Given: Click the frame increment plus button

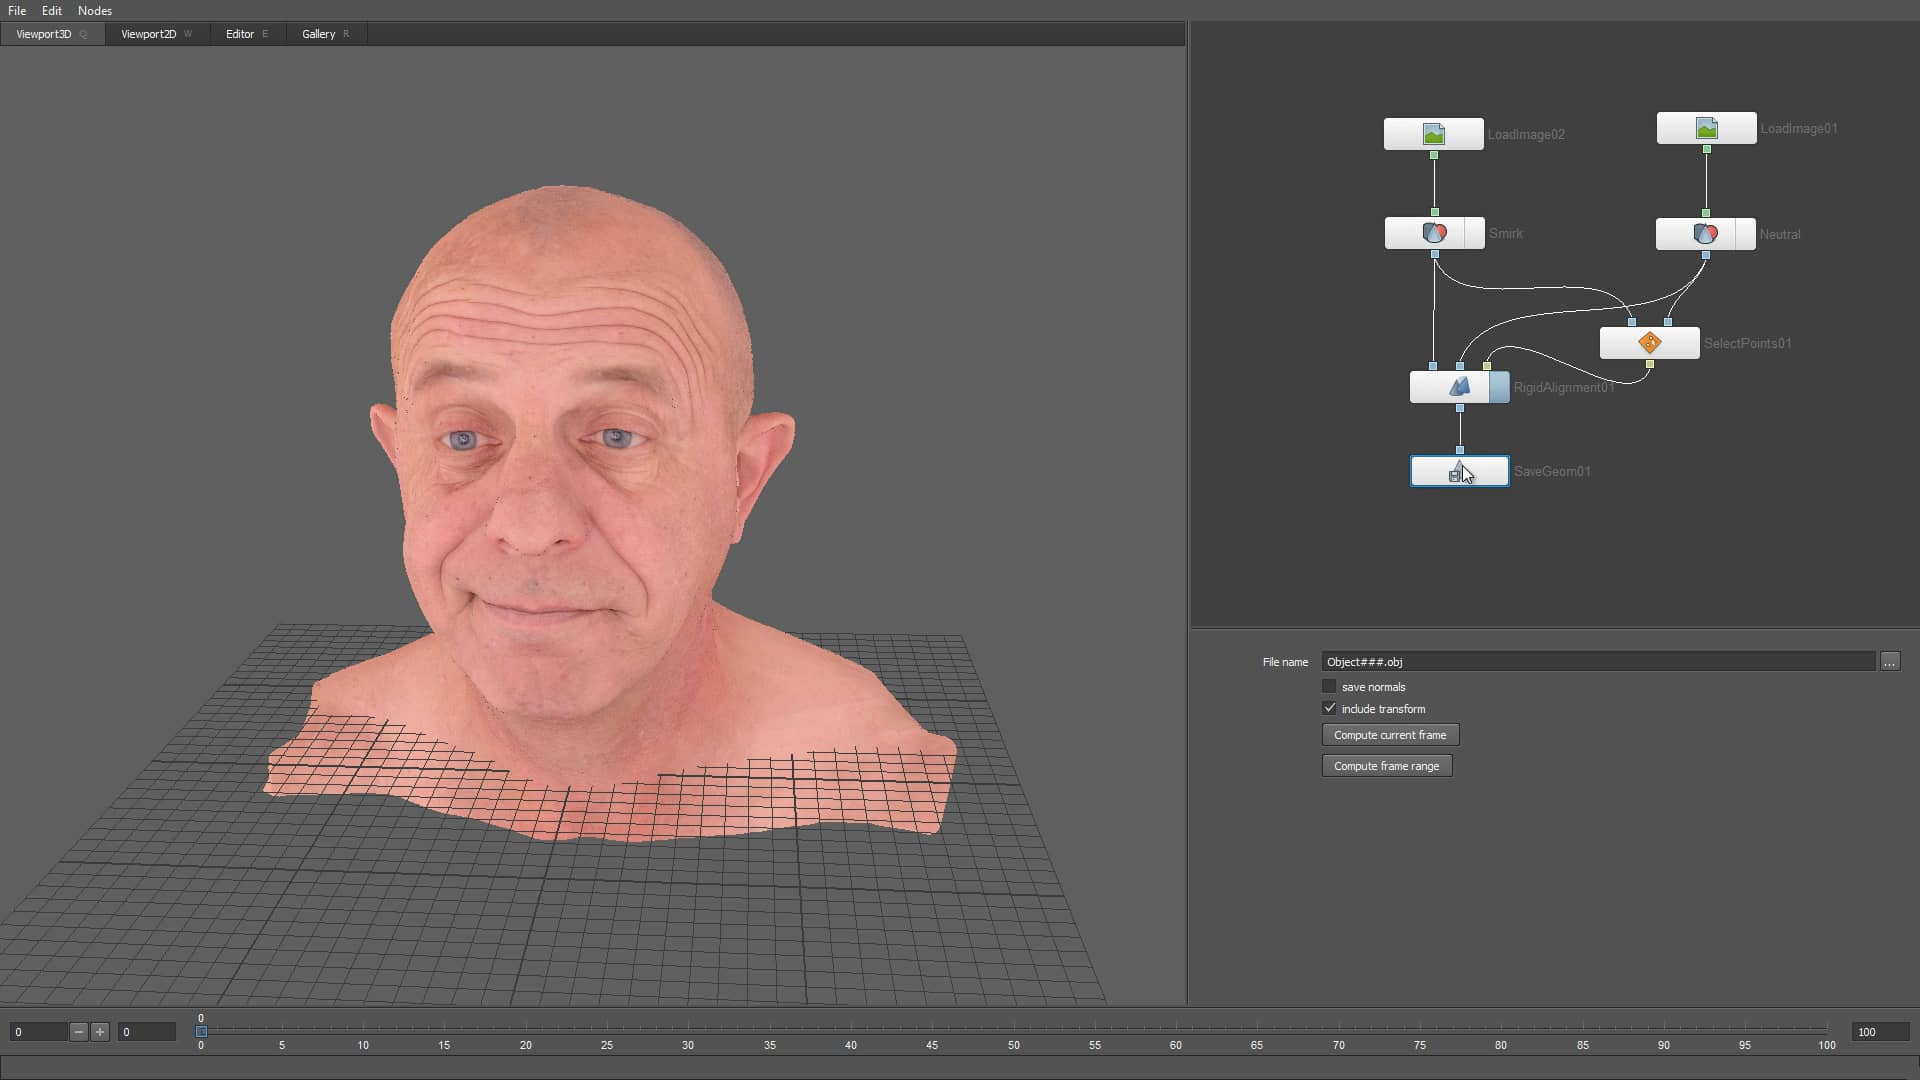Looking at the screenshot, I should coord(100,1031).
